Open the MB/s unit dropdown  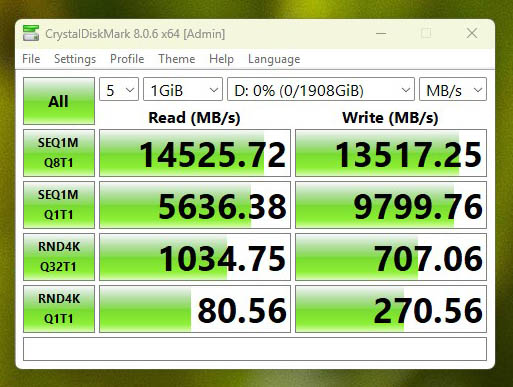tap(453, 89)
